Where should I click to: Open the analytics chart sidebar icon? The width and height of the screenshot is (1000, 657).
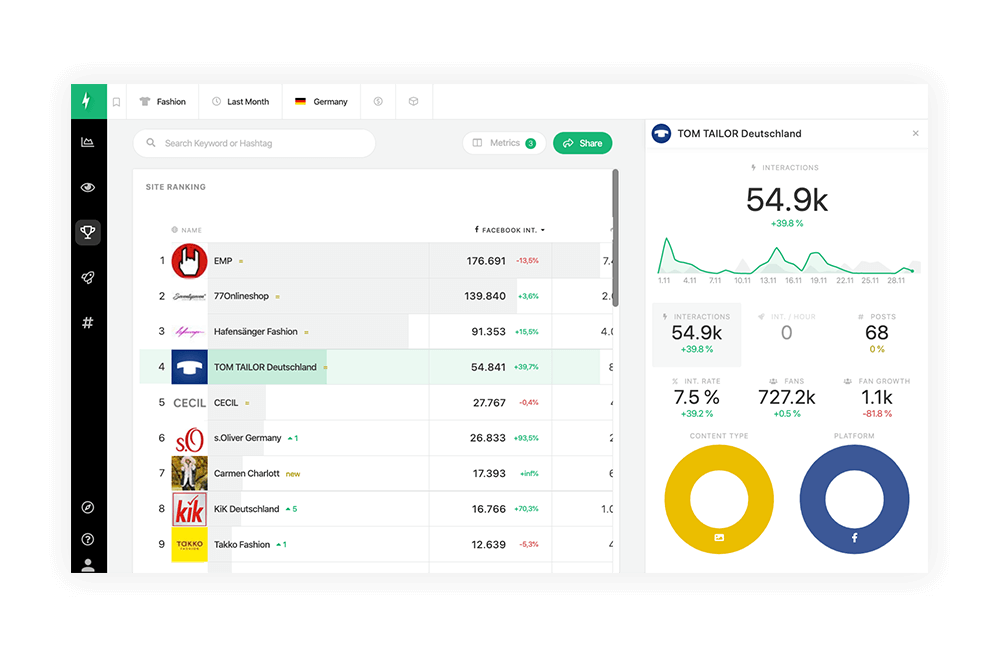click(x=88, y=142)
